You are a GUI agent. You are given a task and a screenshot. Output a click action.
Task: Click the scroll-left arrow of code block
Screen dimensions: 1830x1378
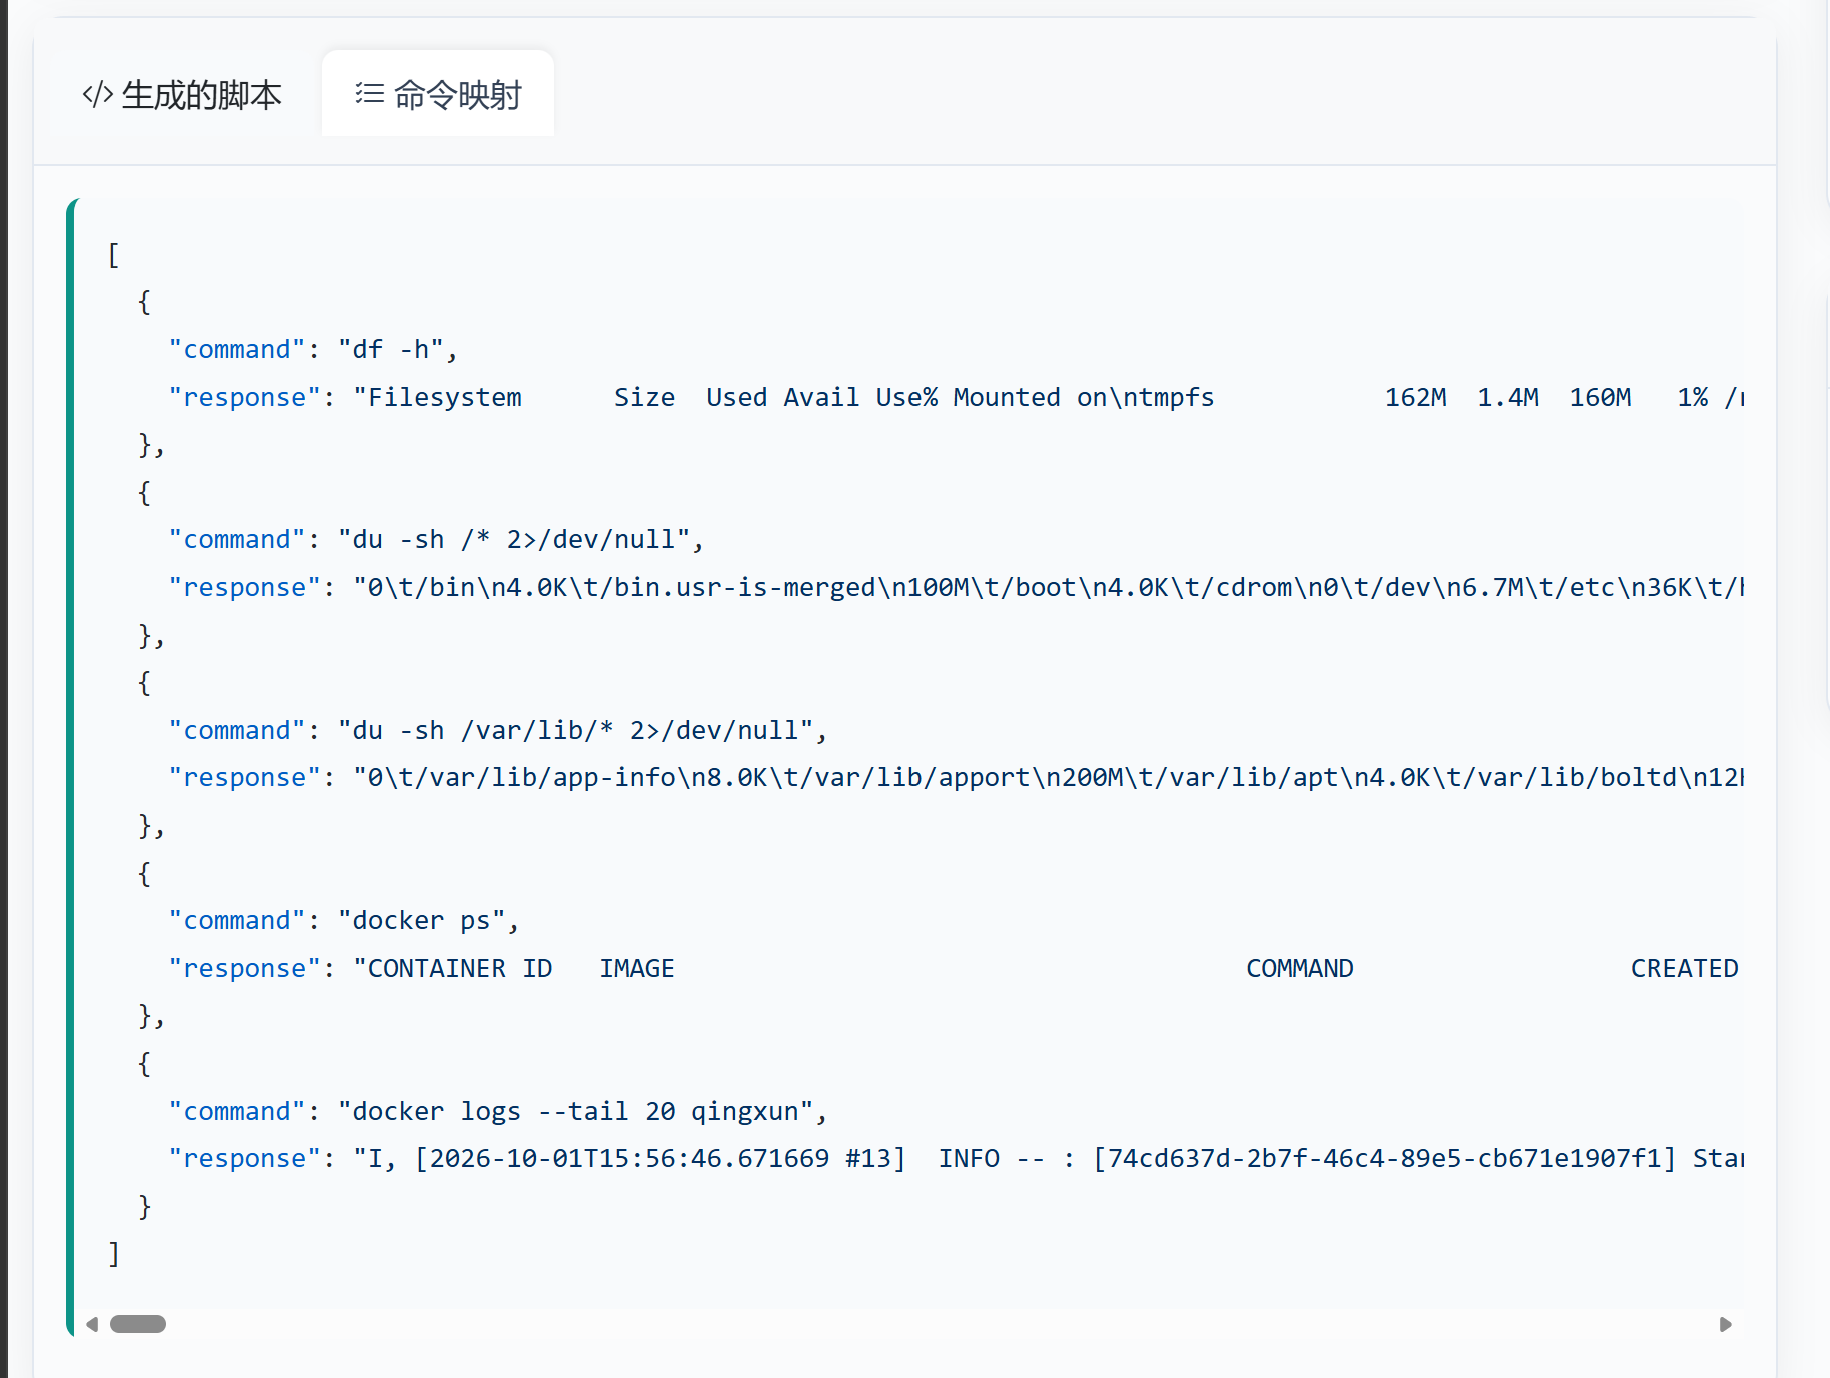(92, 1324)
